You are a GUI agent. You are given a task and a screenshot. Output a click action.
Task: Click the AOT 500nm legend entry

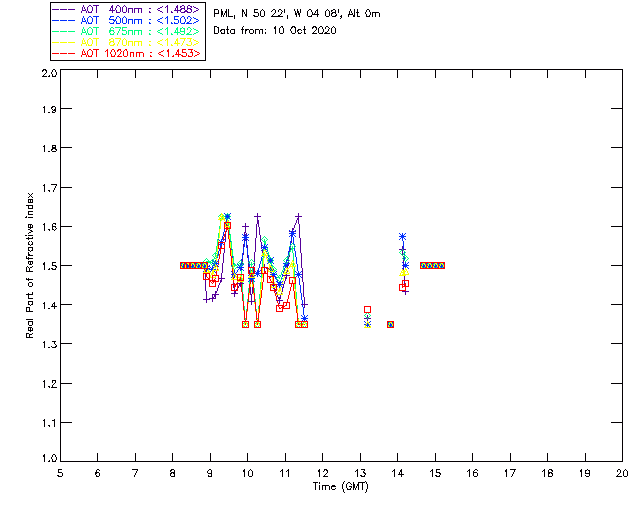click(x=127, y=20)
